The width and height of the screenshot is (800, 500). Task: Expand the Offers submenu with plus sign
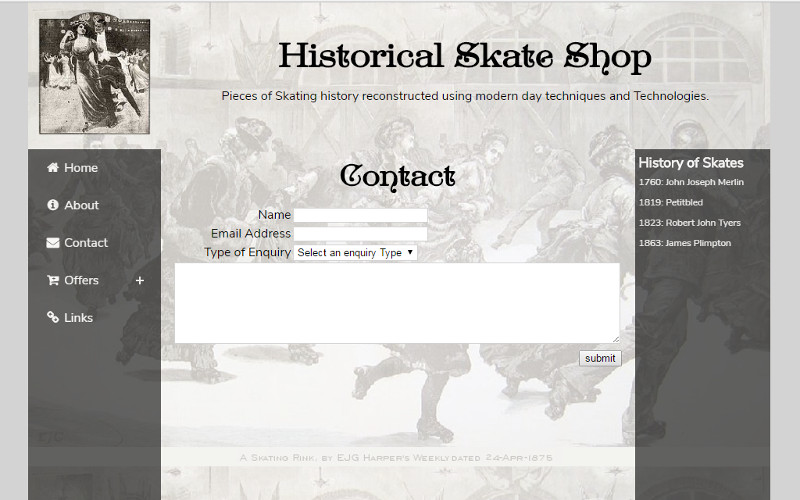point(140,281)
